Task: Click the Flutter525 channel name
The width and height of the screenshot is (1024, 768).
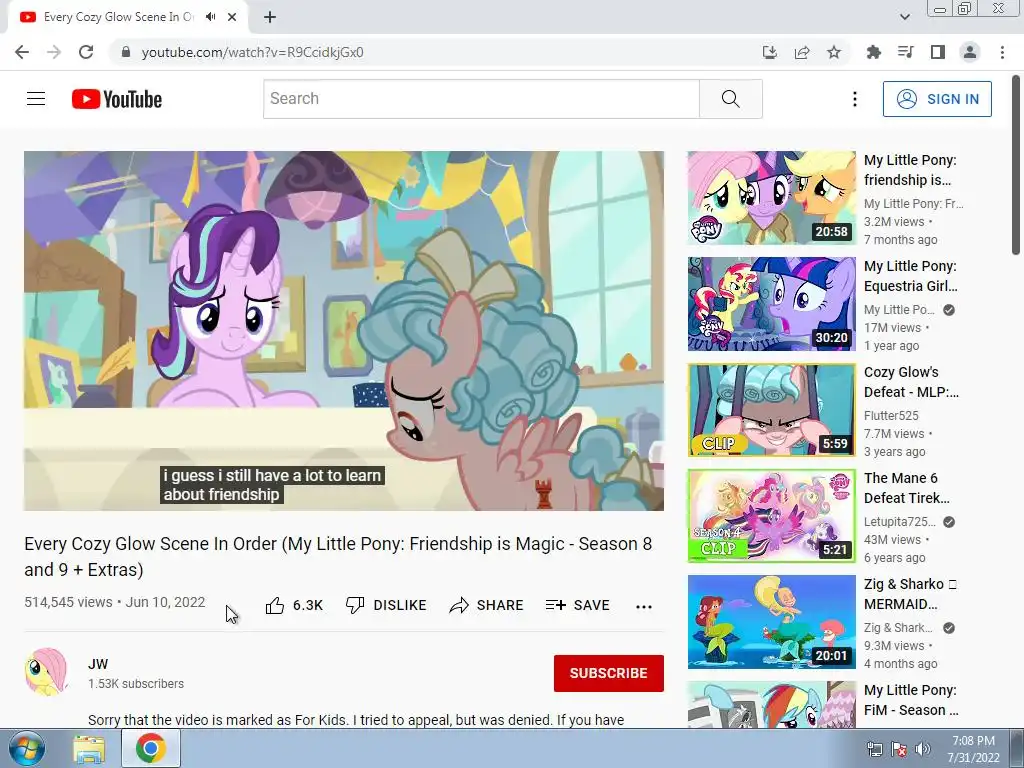Action: (891, 415)
